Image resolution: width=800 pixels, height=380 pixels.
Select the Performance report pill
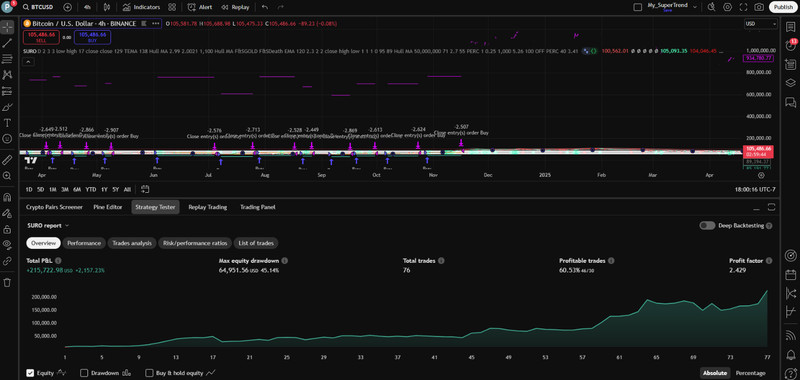click(84, 243)
